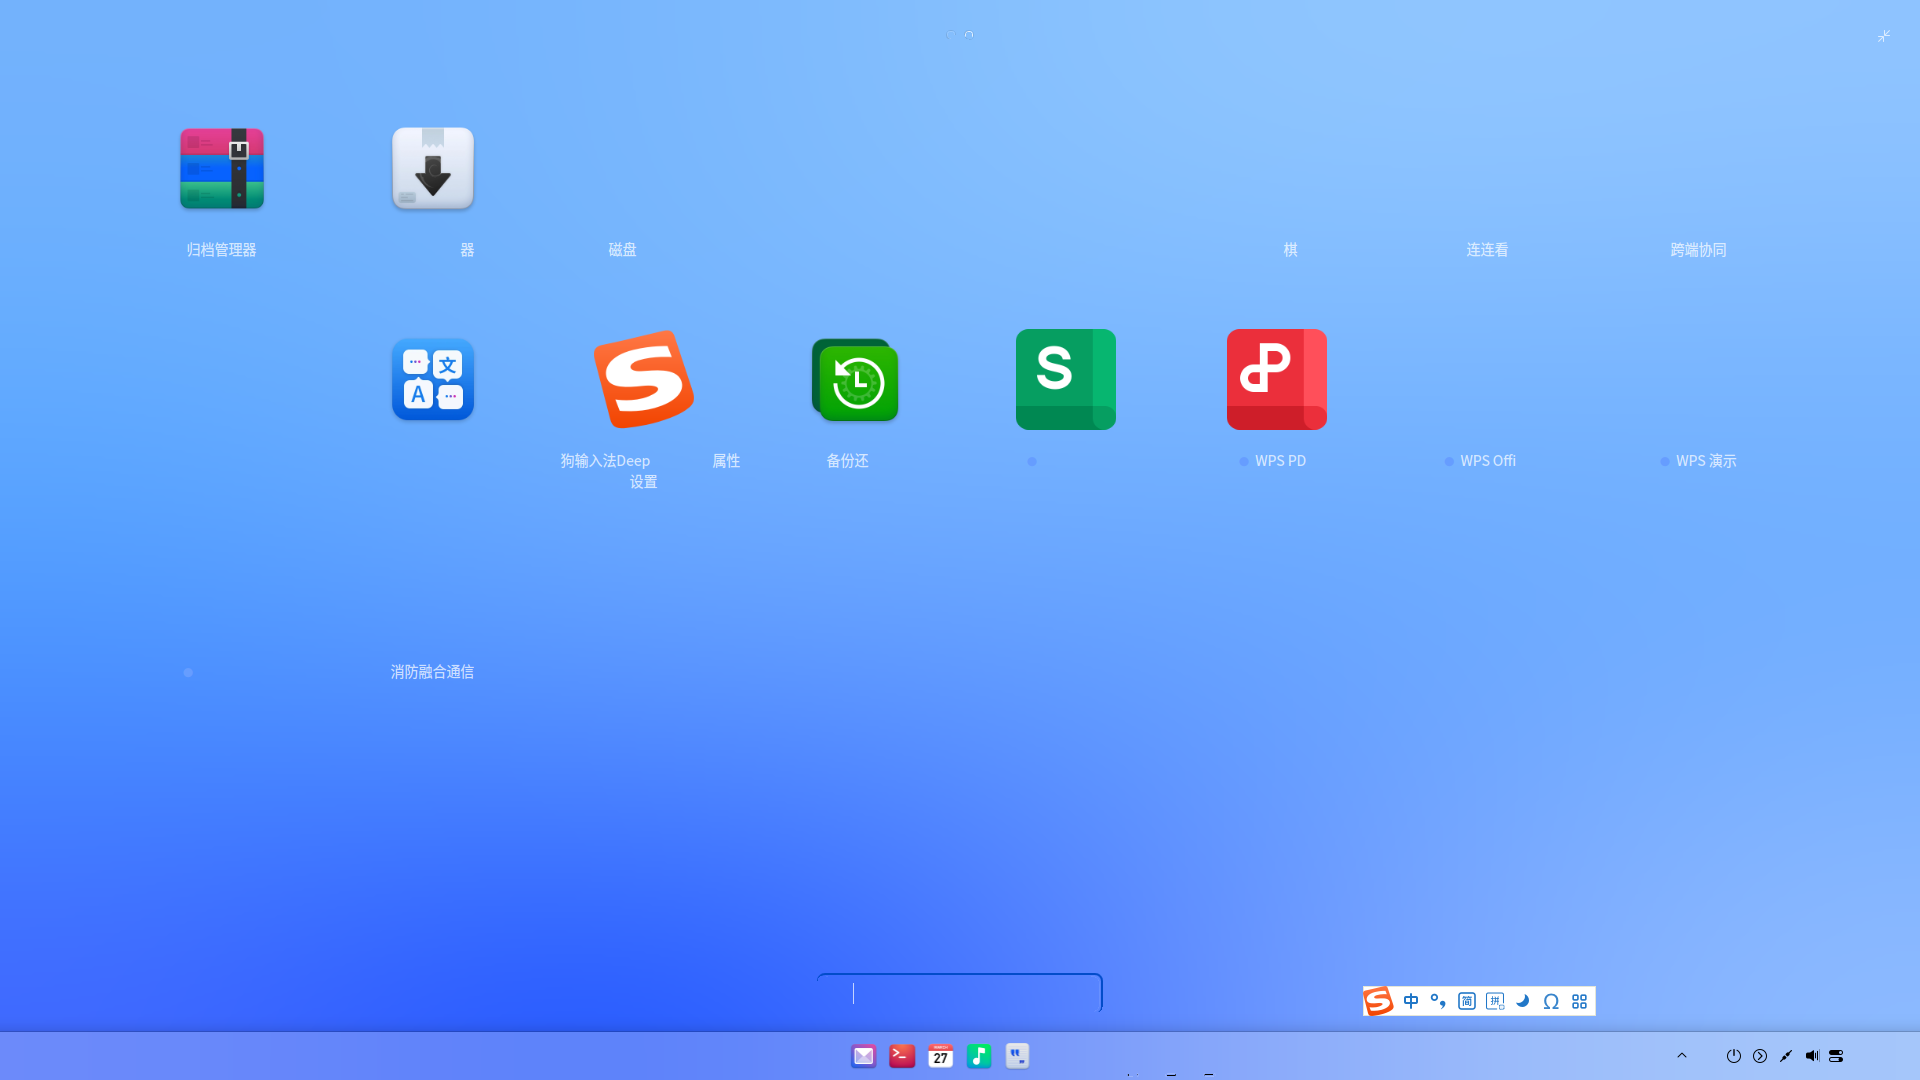Open the Sogou toolbox grid icon

[1580, 1001]
